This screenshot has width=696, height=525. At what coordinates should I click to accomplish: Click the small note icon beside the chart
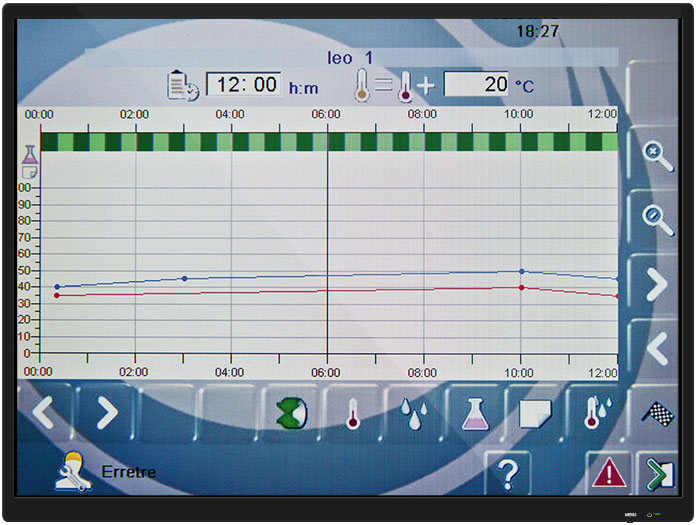pyautogui.click(x=30, y=172)
